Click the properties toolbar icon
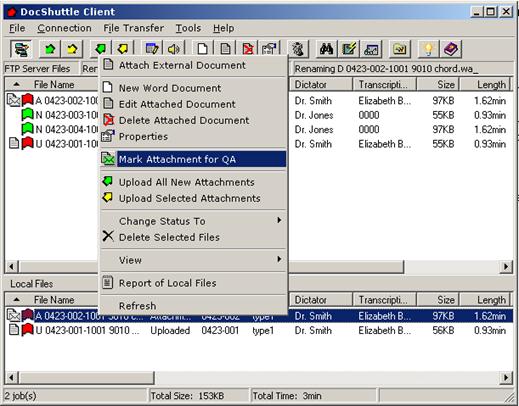Image resolution: width=519 pixels, height=406 pixels. tap(270, 49)
